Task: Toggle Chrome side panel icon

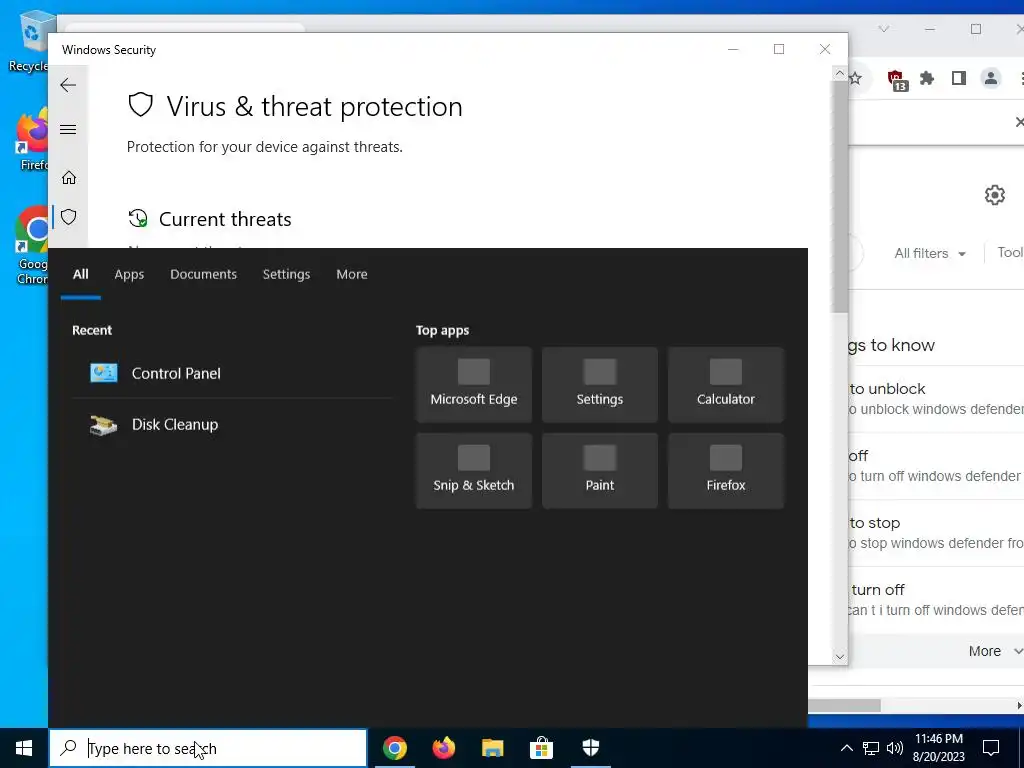Action: tap(958, 78)
